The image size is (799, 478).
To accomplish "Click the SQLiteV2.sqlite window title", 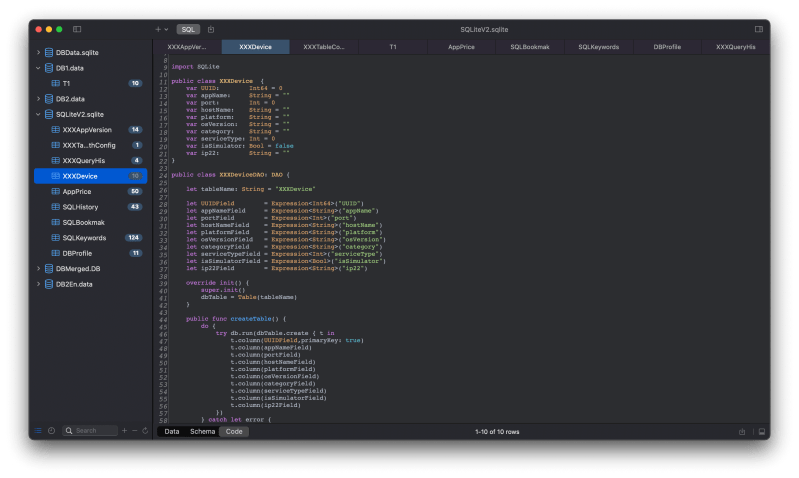I will pos(484,30).
